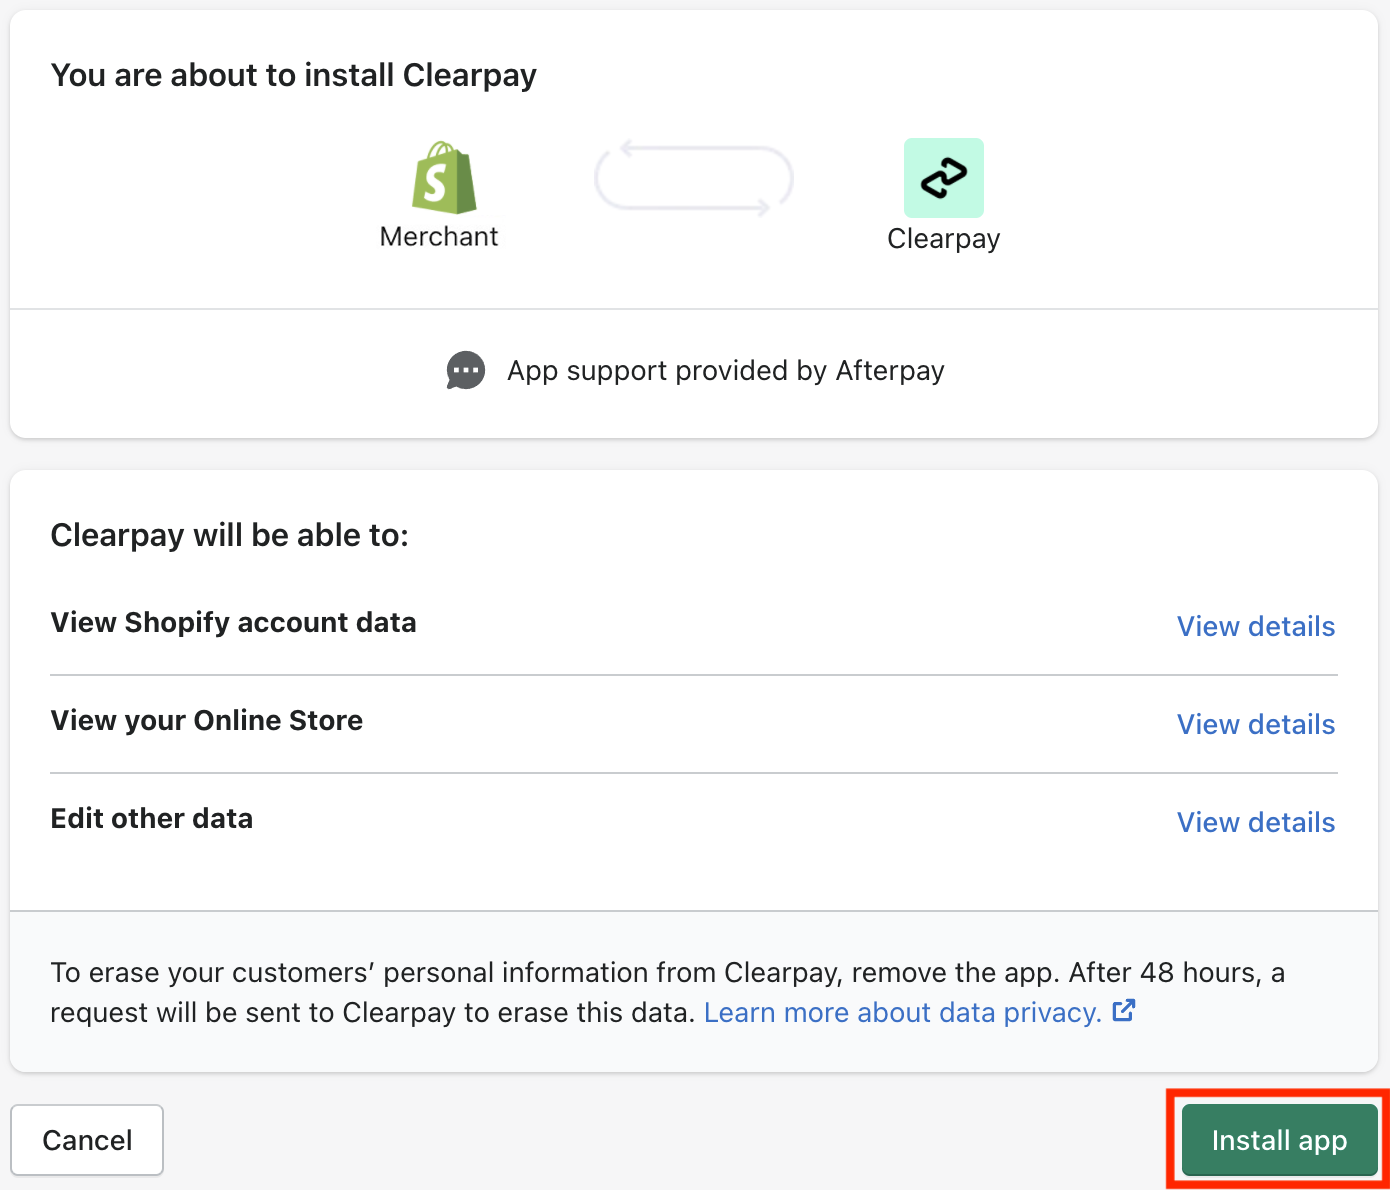Expand View details for Shopify account data
The image size is (1390, 1190).
tap(1255, 626)
